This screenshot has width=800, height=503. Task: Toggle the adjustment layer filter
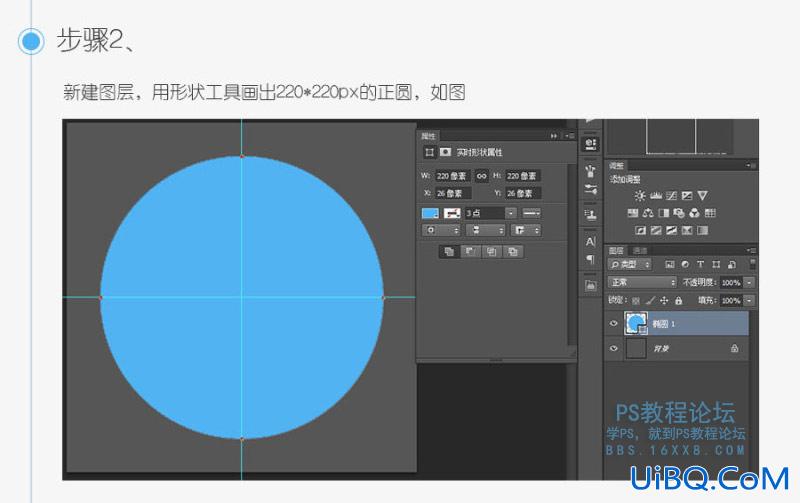coord(685,264)
